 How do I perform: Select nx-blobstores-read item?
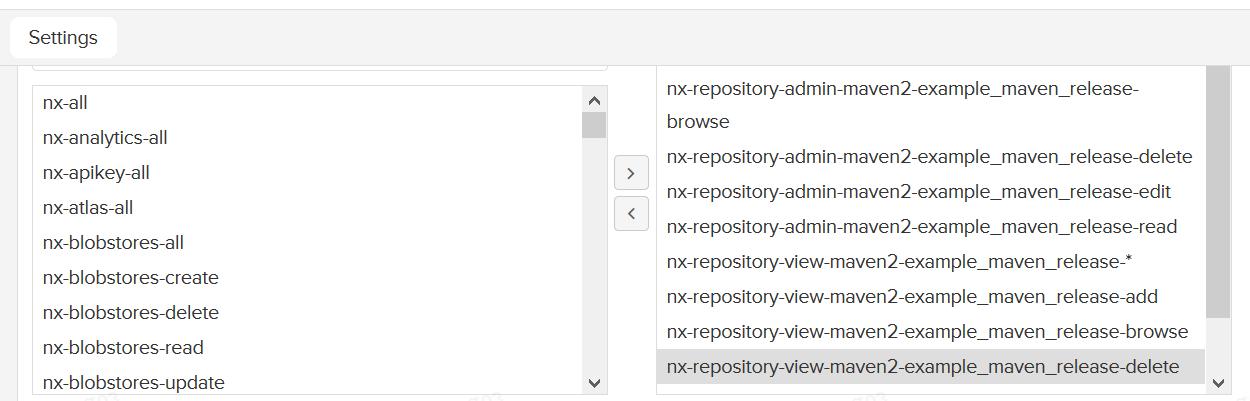pos(307,348)
